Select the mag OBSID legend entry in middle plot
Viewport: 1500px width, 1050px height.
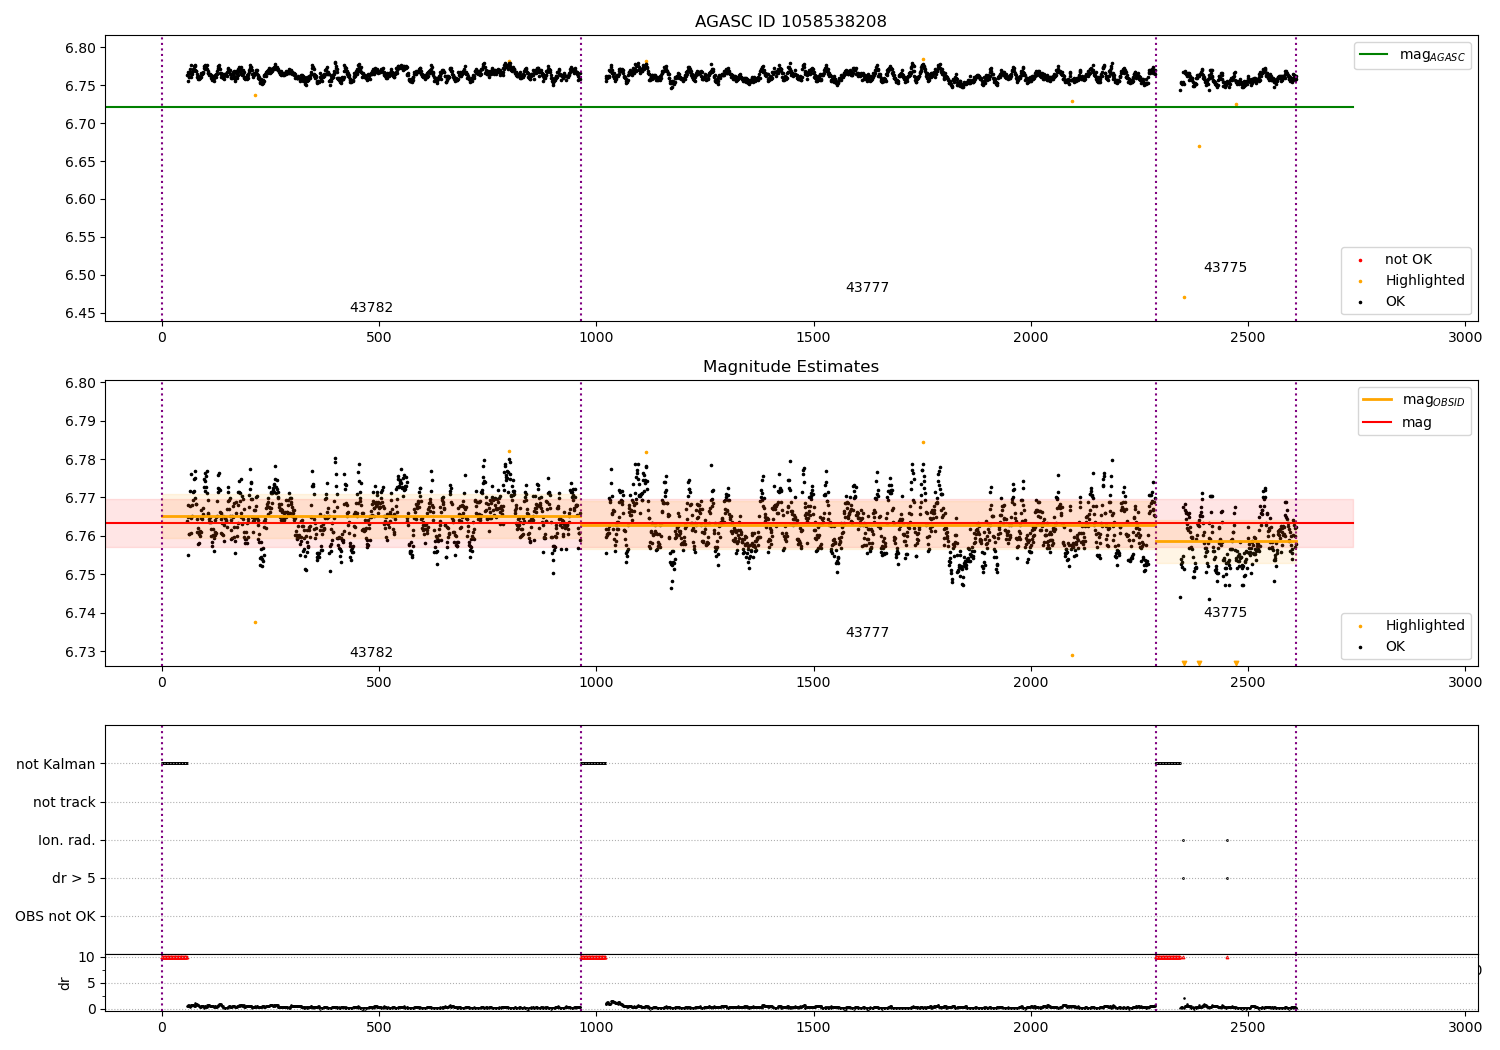(x=1414, y=400)
